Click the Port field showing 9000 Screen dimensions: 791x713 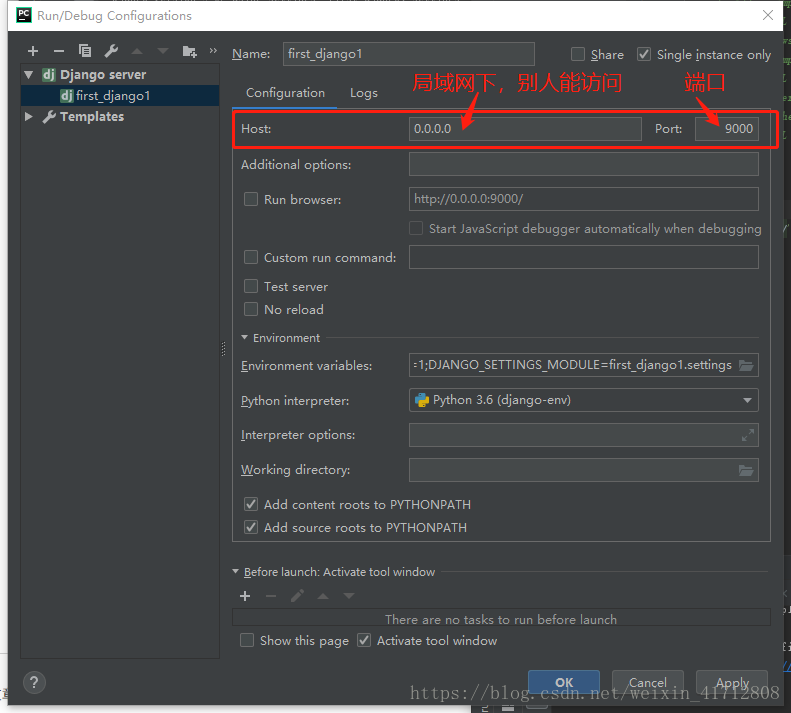pyautogui.click(x=727, y=129)
